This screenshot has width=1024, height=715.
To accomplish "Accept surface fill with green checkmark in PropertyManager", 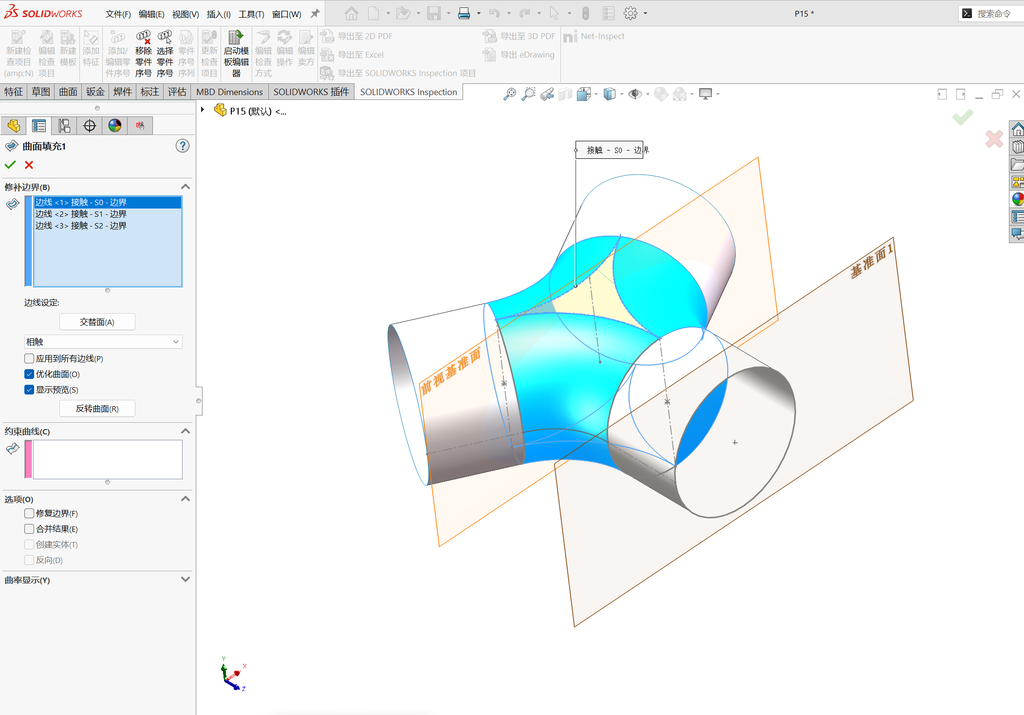I will [10, 165].
